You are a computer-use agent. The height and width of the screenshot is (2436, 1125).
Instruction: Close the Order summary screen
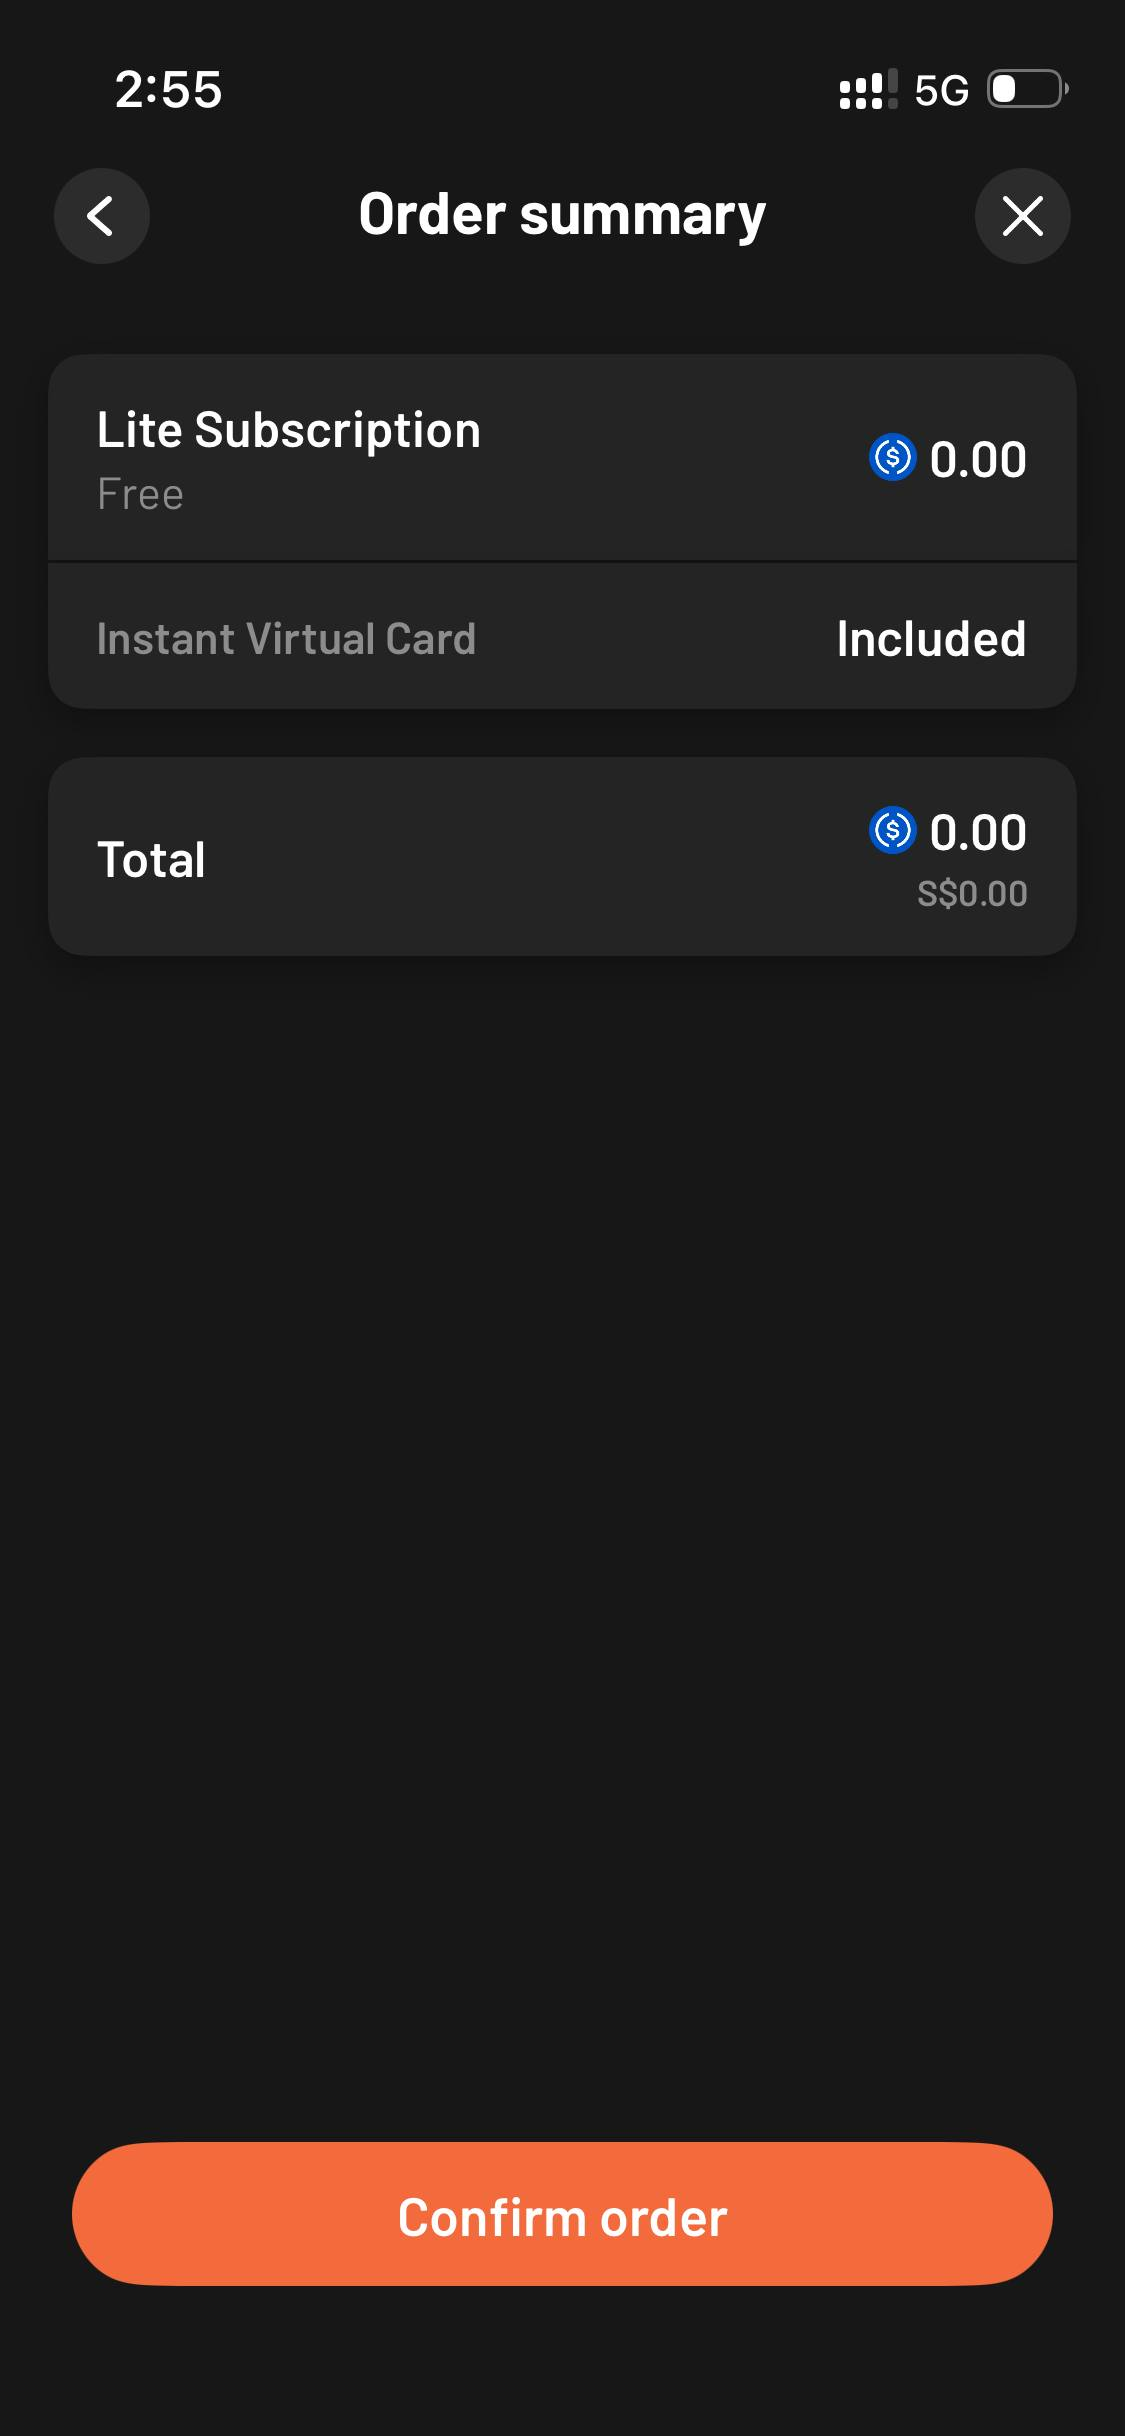[1022, 216]
